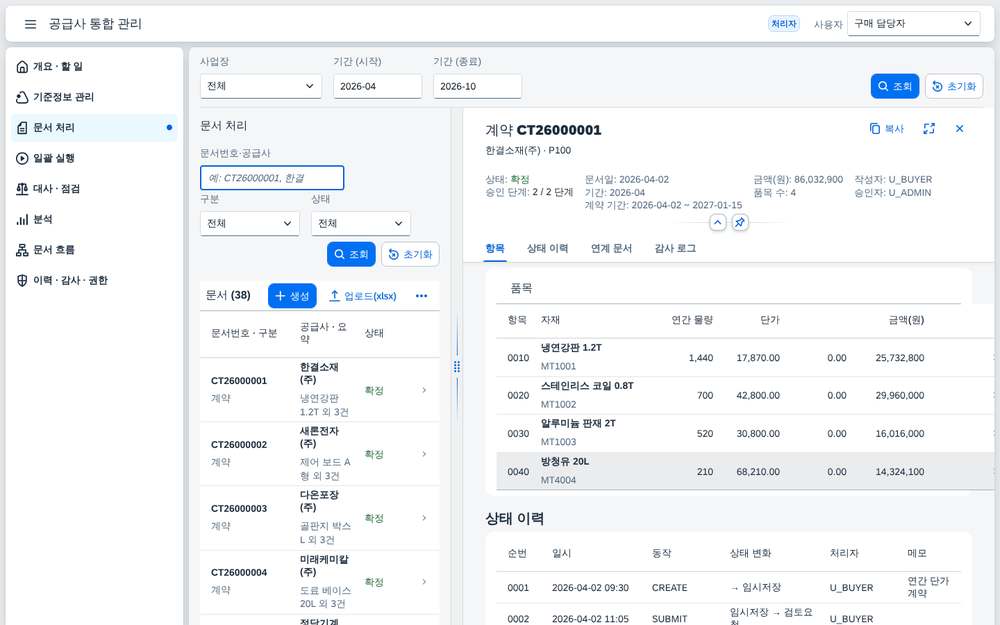Open 일괄 실행 sidebar item
Screen dimensions: 1000x625
94,158
